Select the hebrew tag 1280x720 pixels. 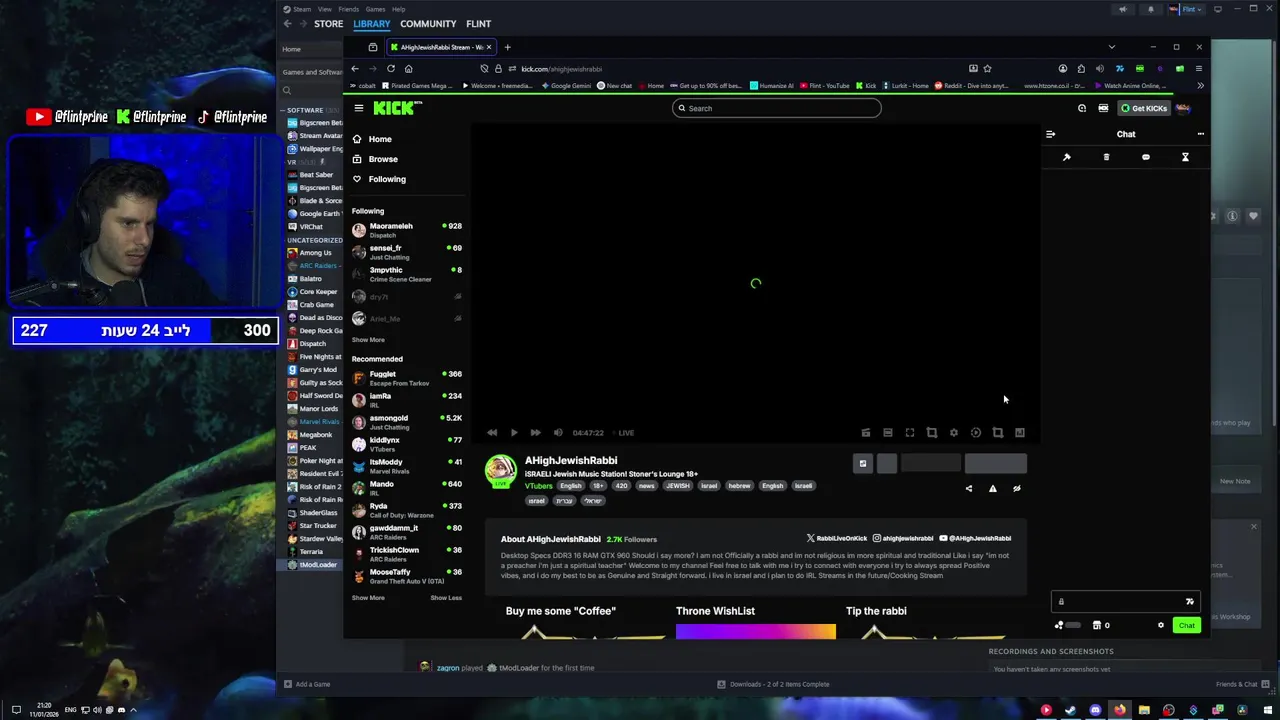coord(739,486)
